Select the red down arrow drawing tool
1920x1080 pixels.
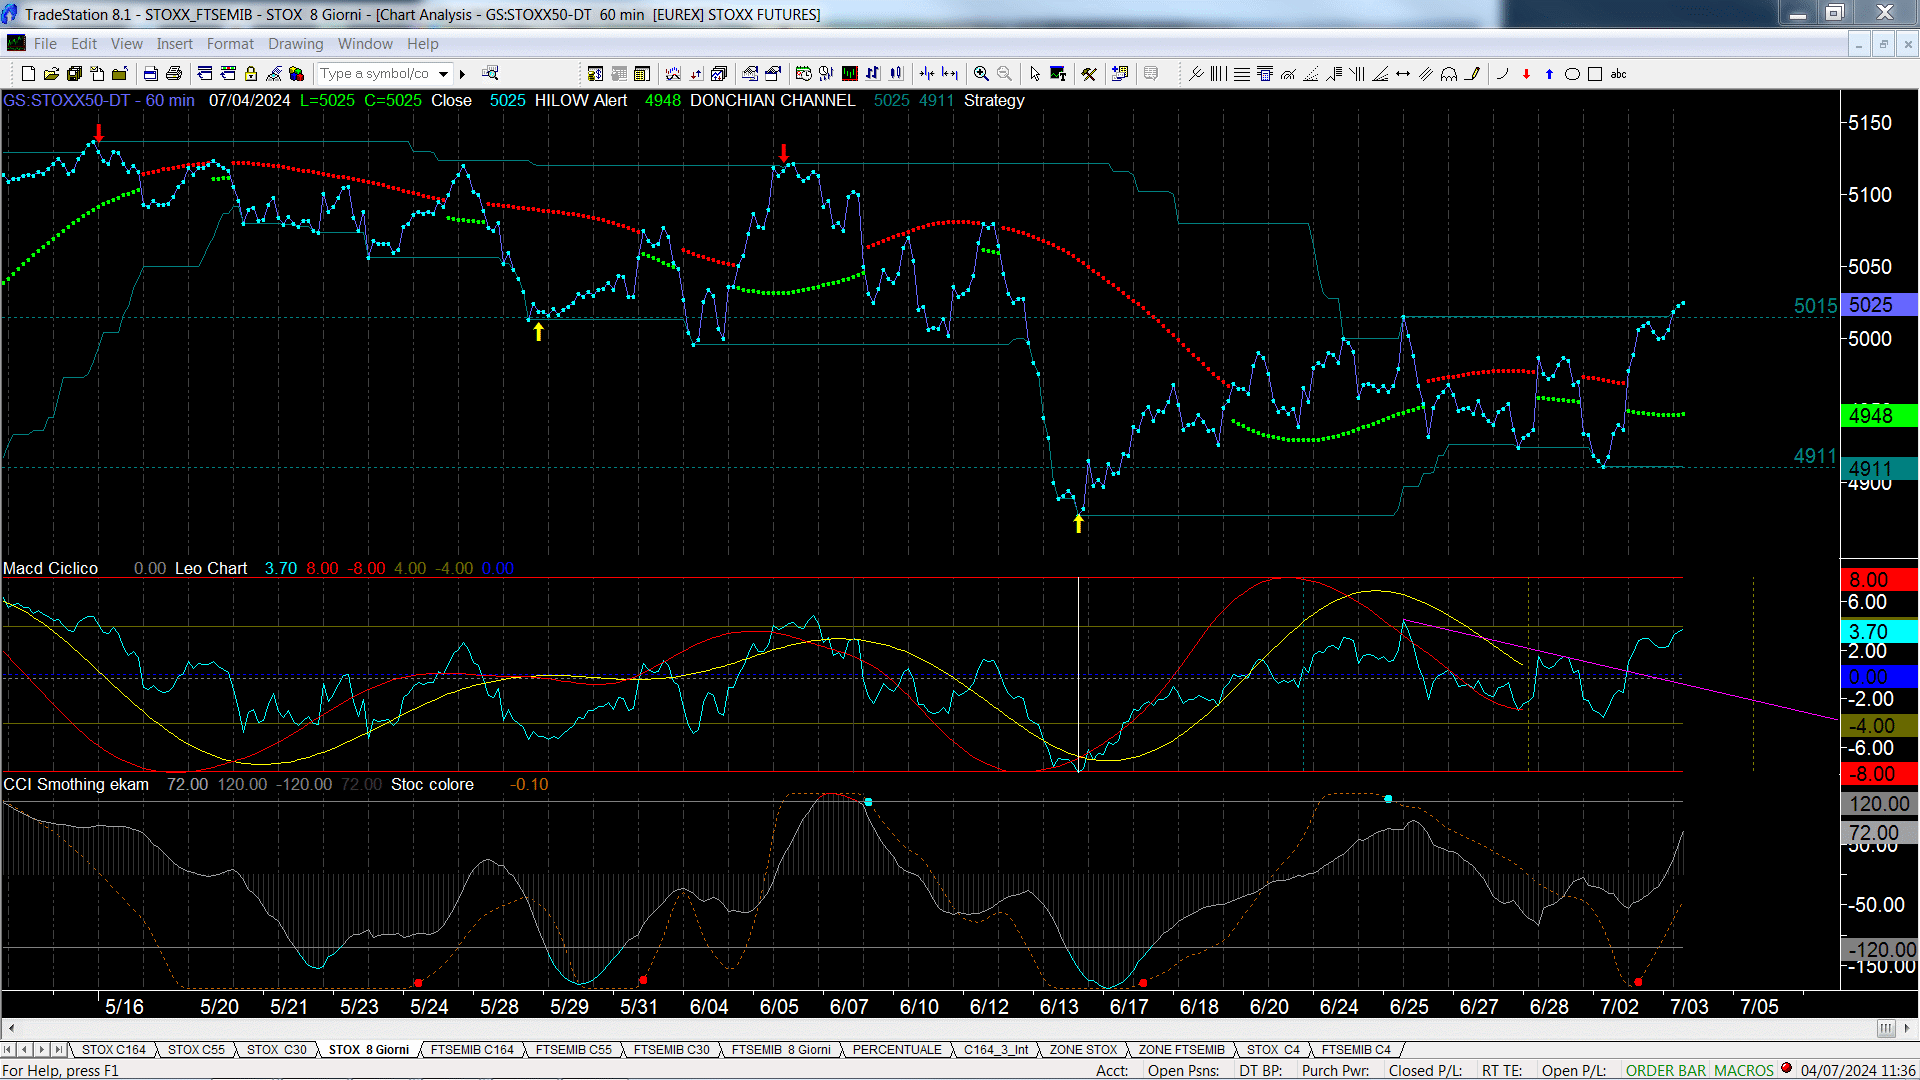(1526, 74)
